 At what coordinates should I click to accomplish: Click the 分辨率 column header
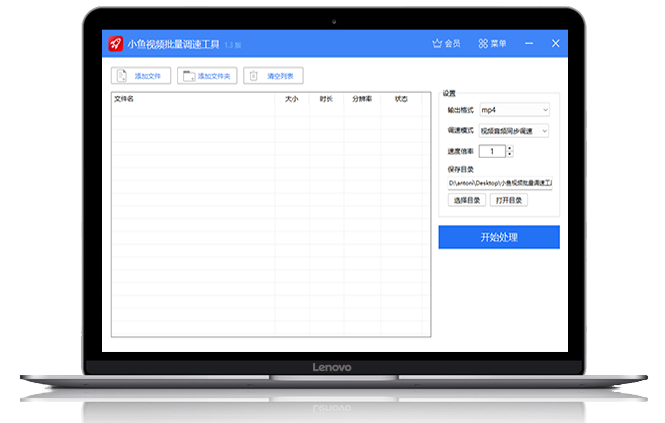[x=362, y=99]
